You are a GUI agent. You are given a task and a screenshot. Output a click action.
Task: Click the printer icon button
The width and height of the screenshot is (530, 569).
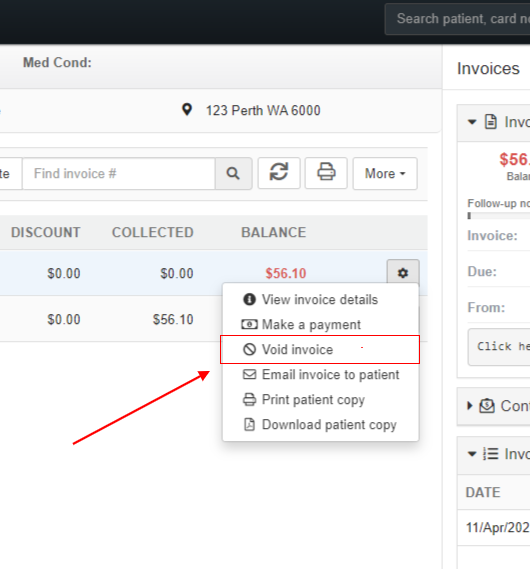(326, 173)
